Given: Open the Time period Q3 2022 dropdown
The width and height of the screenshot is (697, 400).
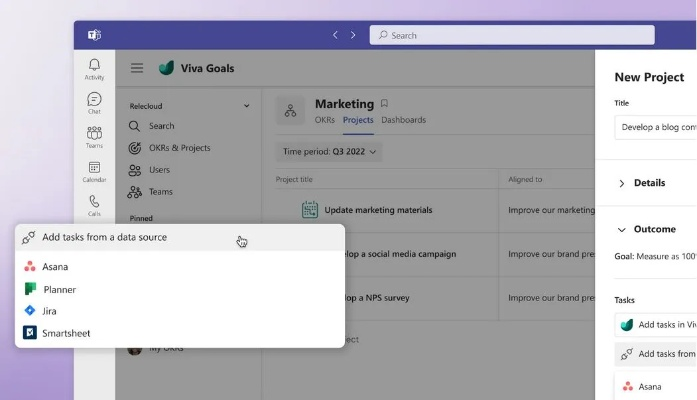Looking at the screenshot, I should 329,152.
